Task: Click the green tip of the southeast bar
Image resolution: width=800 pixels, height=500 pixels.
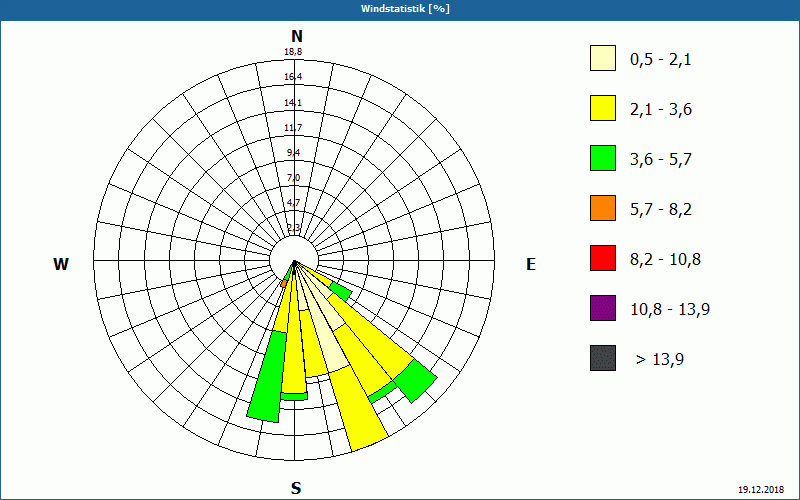Action: (x=416, y=381)
